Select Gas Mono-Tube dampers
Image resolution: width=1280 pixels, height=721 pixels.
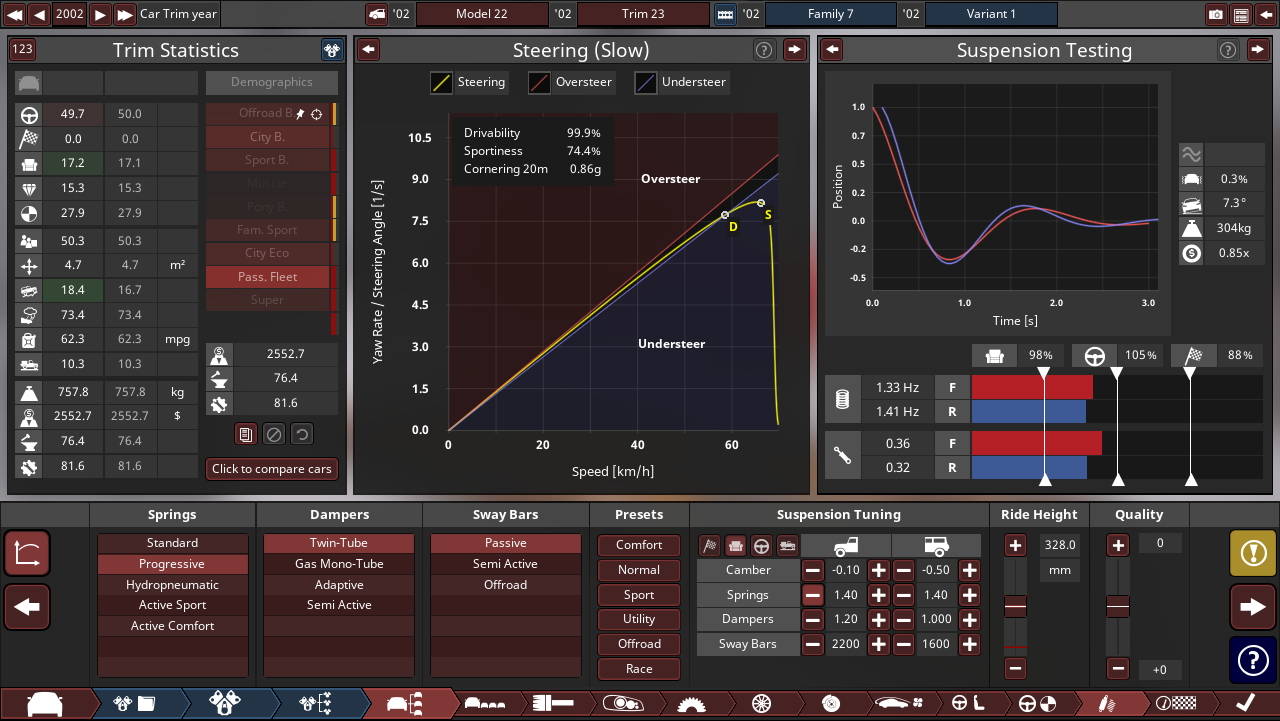[339, 564]
